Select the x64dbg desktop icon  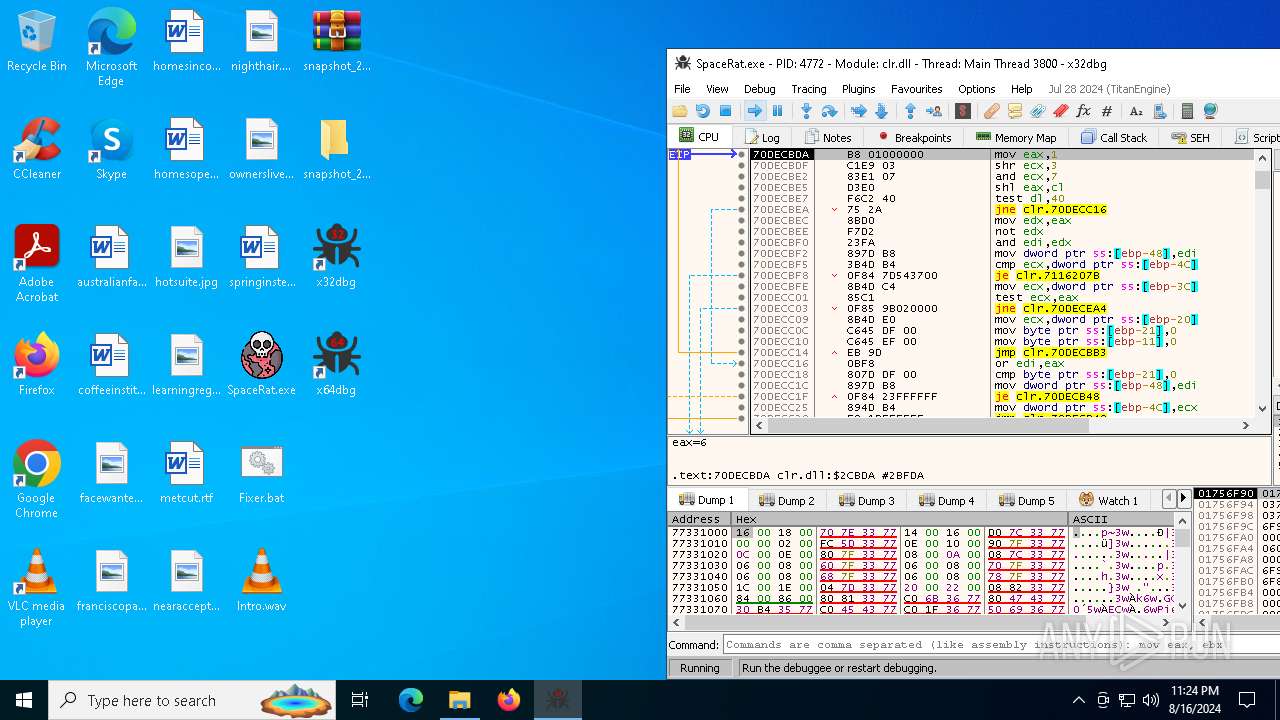click(336, 365)
